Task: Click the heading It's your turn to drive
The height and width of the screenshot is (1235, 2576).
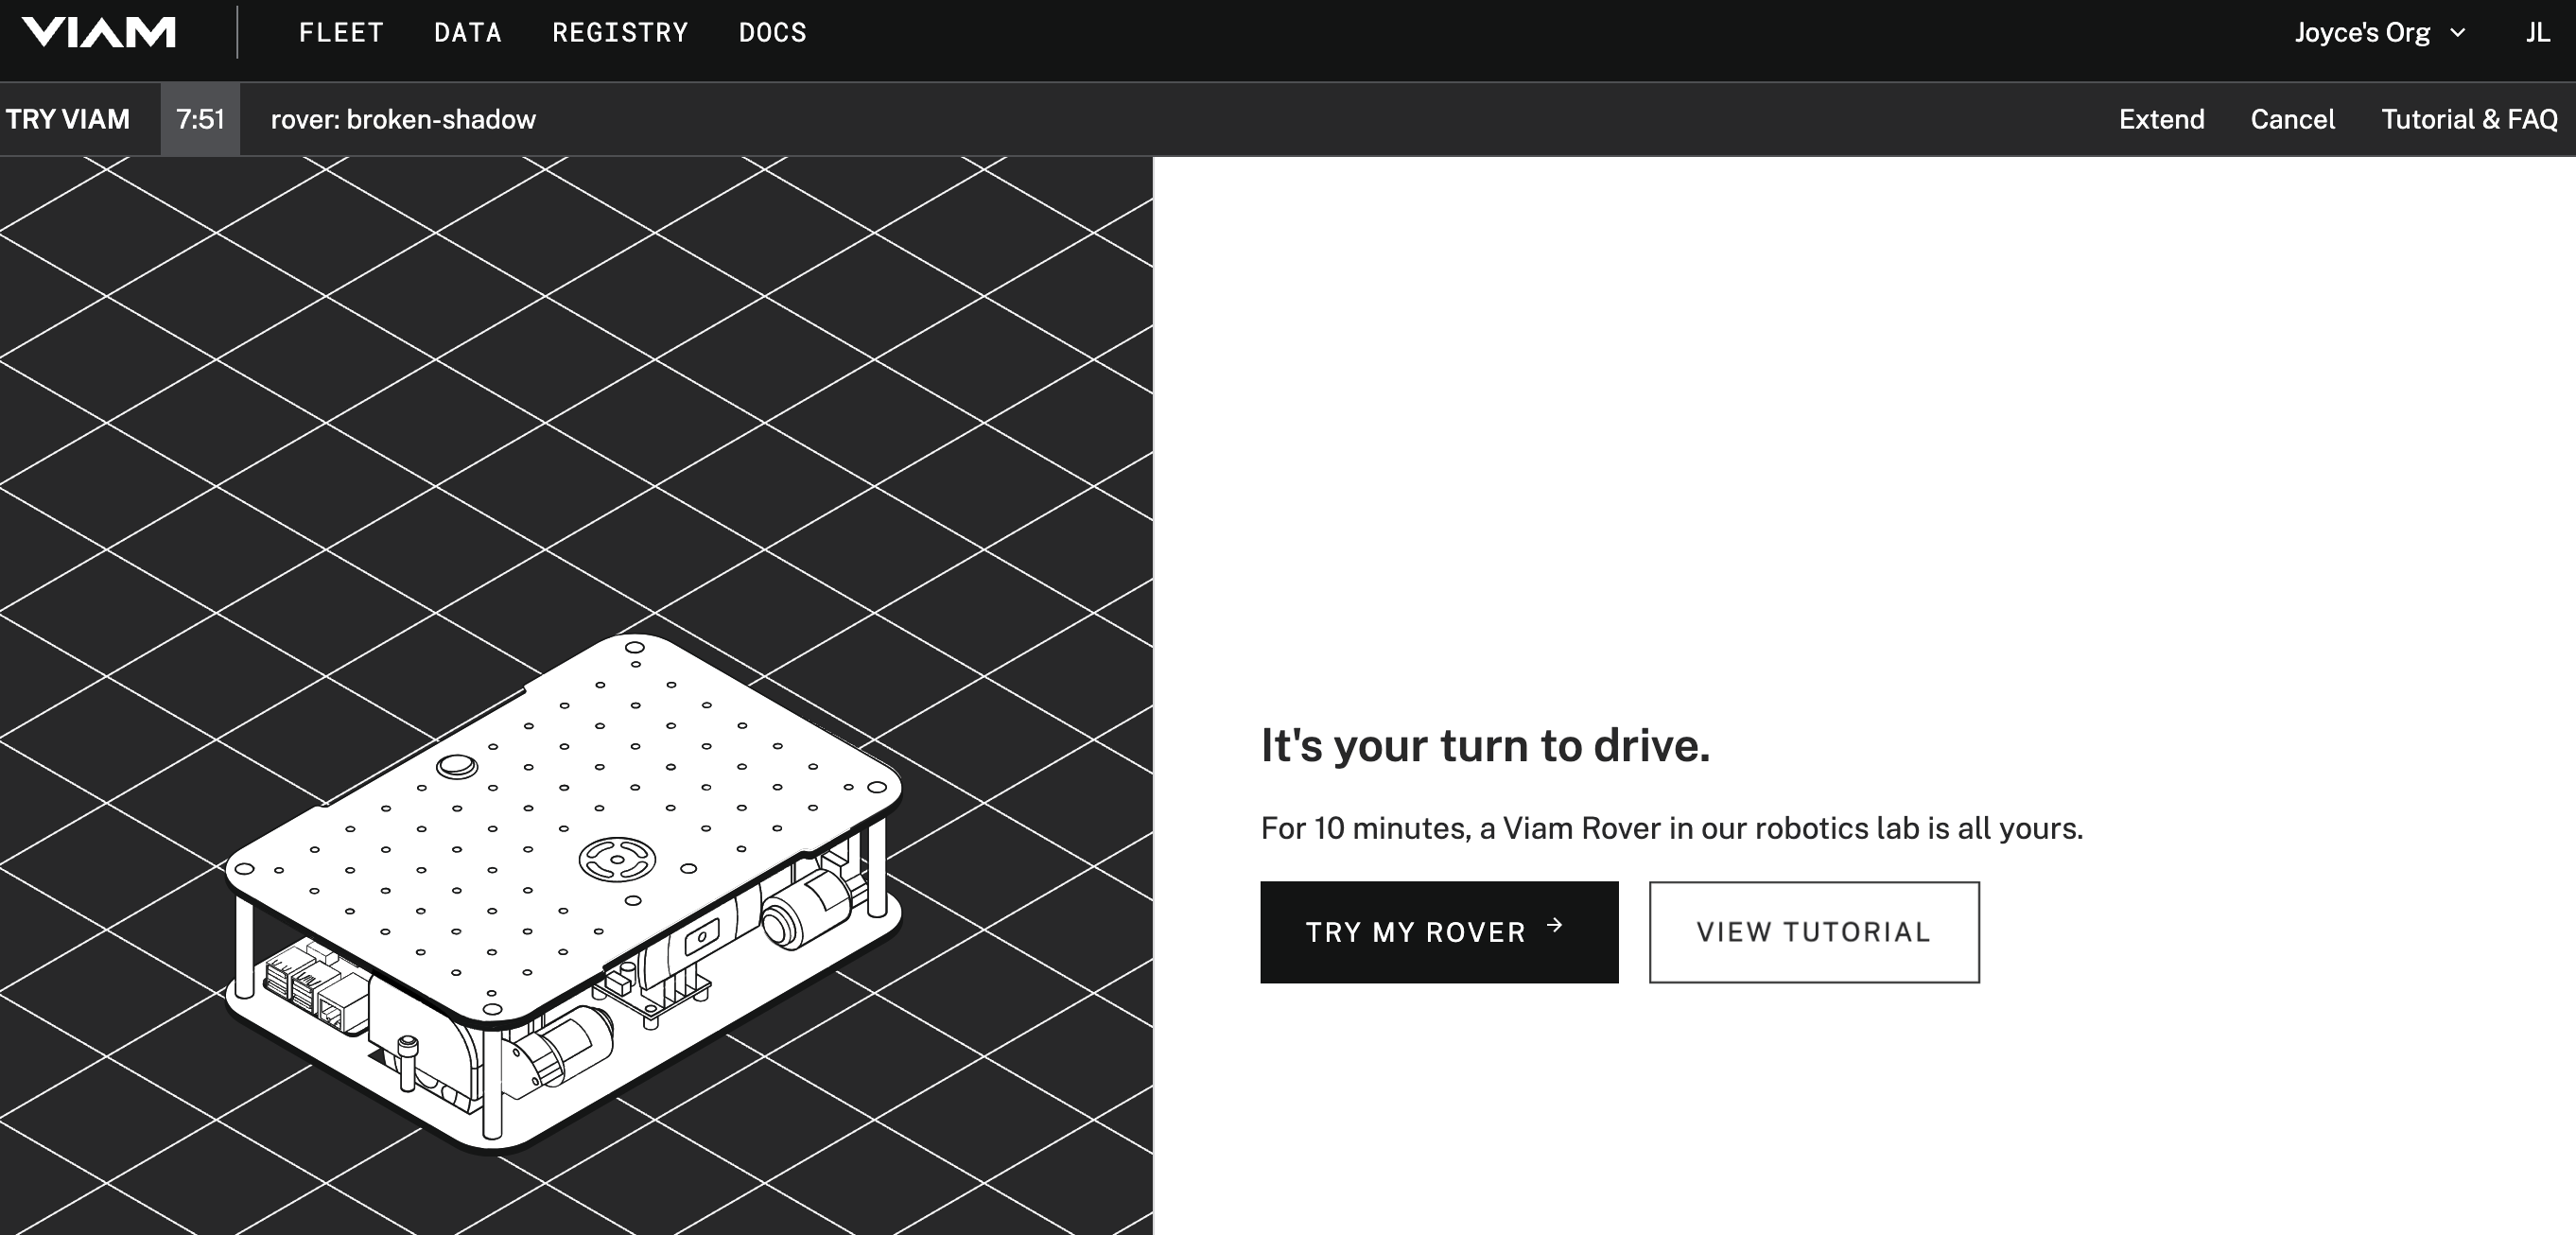Action: 1485,746
